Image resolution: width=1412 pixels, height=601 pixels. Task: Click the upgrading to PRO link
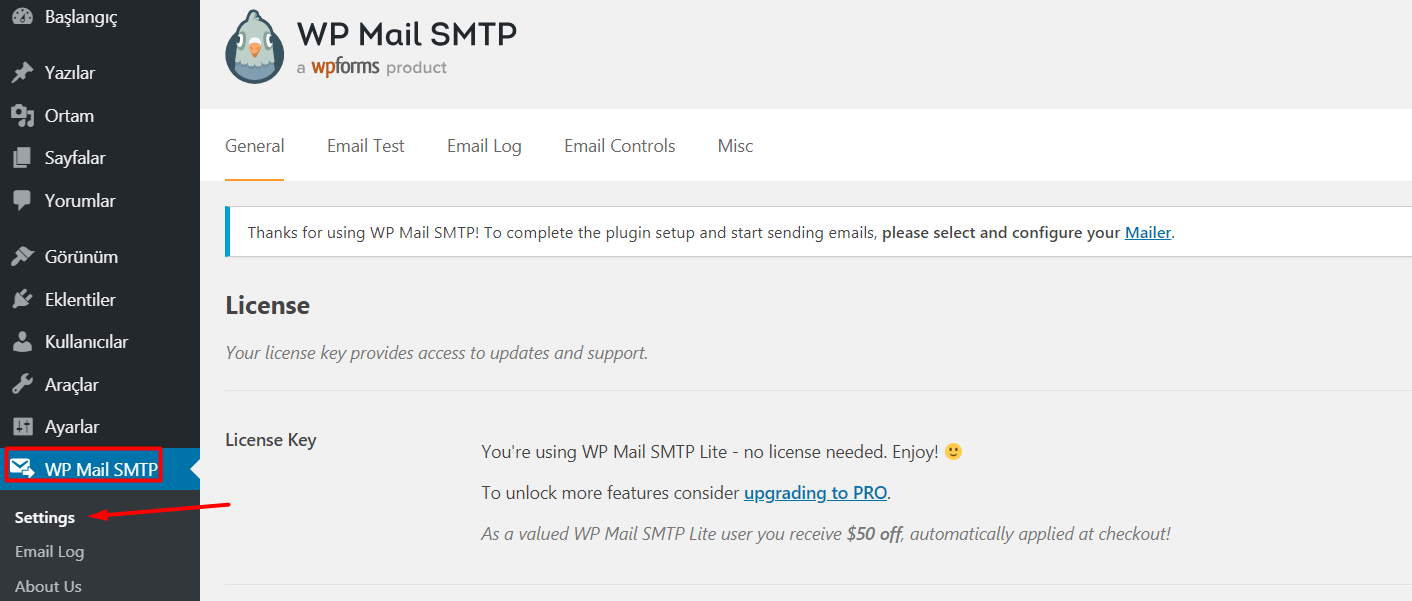816,493
